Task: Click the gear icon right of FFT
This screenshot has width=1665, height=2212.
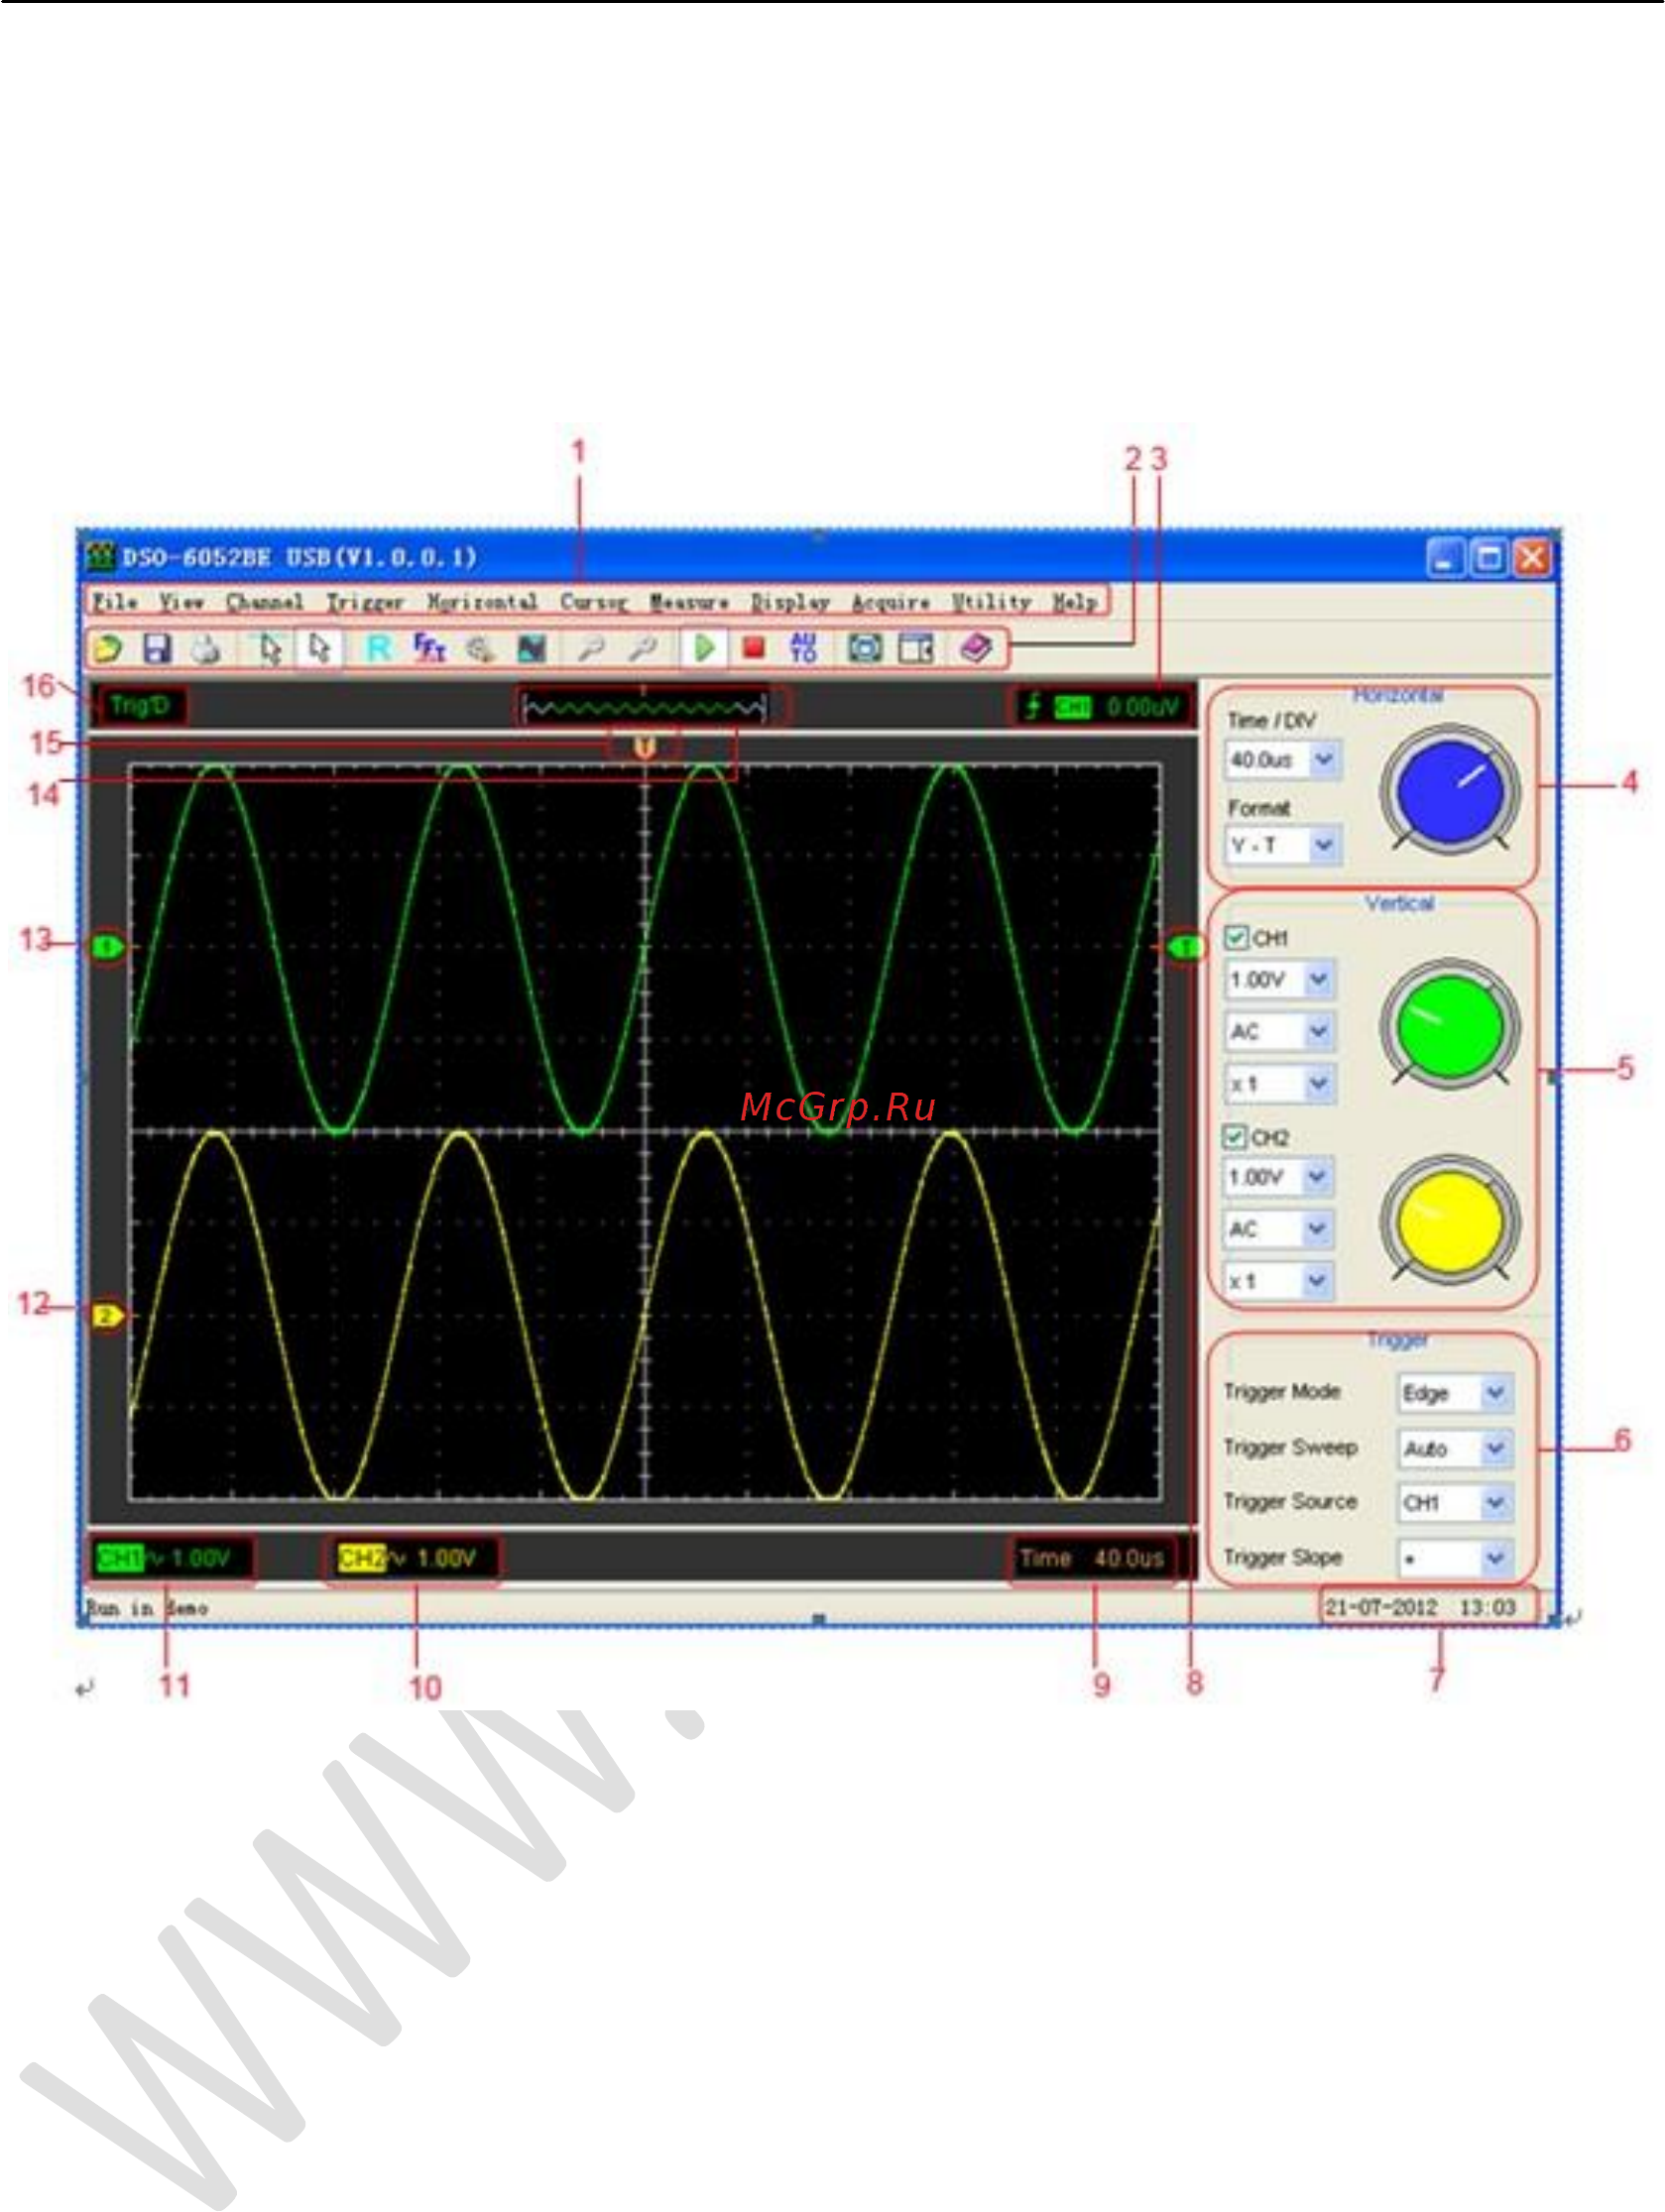Action: click(x=480, y=649)
